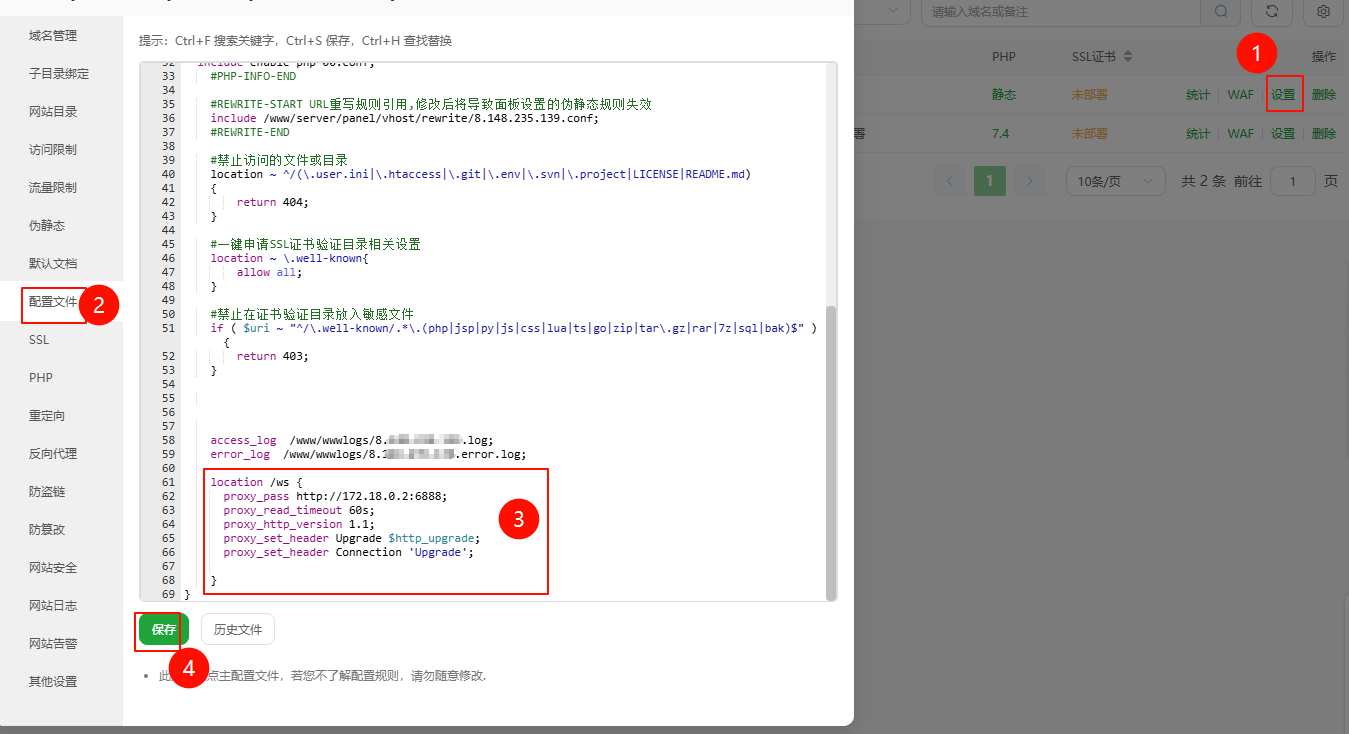Refresh the site list with the reload icon

[x=1271, y=11]
